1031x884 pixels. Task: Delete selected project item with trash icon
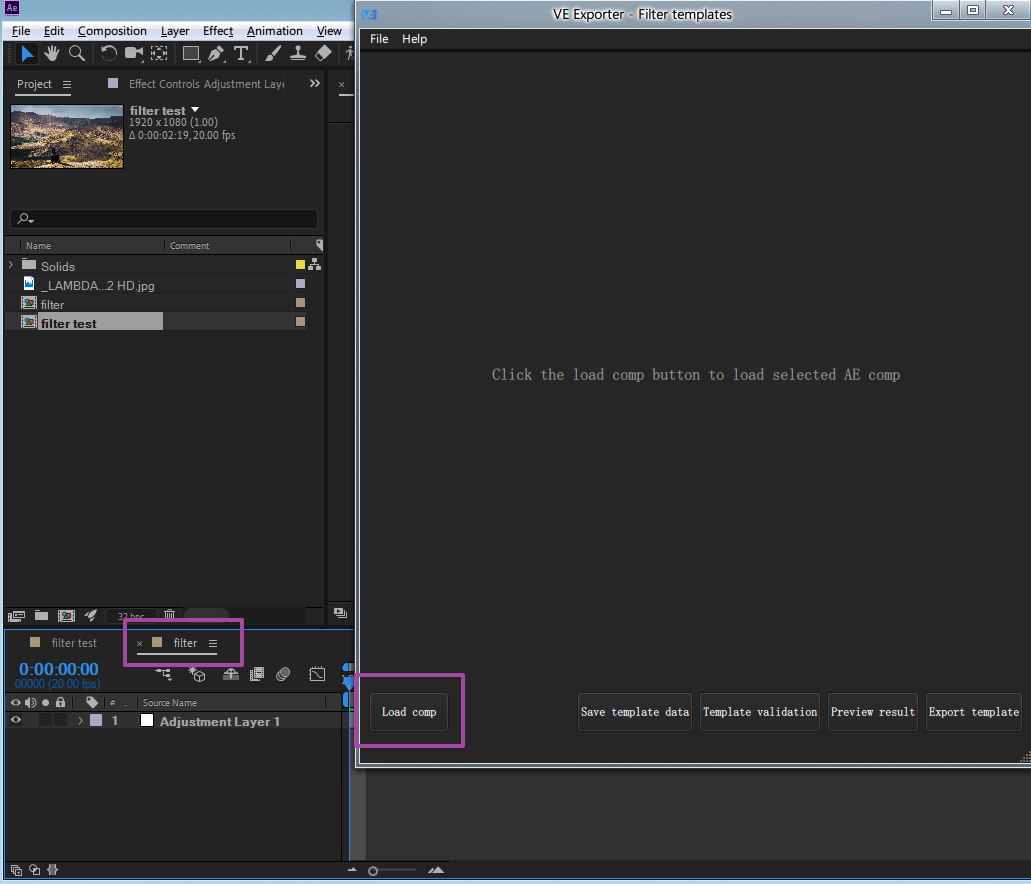[x=170, y=615]
